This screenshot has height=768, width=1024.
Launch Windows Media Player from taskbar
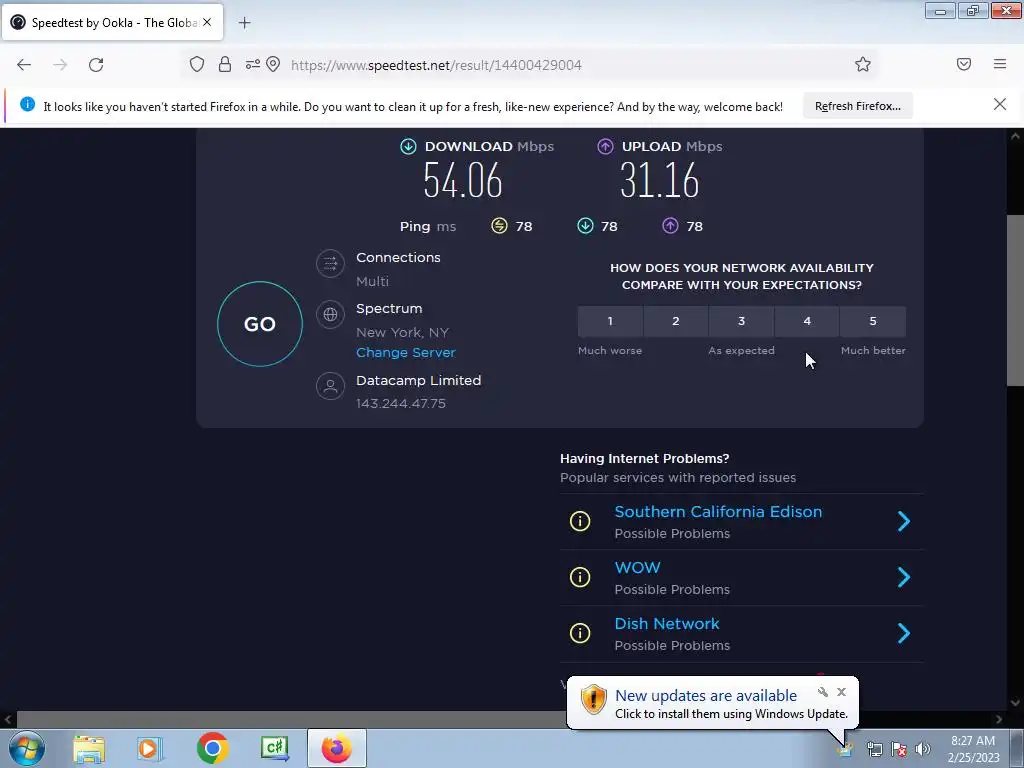coord(150,748)
